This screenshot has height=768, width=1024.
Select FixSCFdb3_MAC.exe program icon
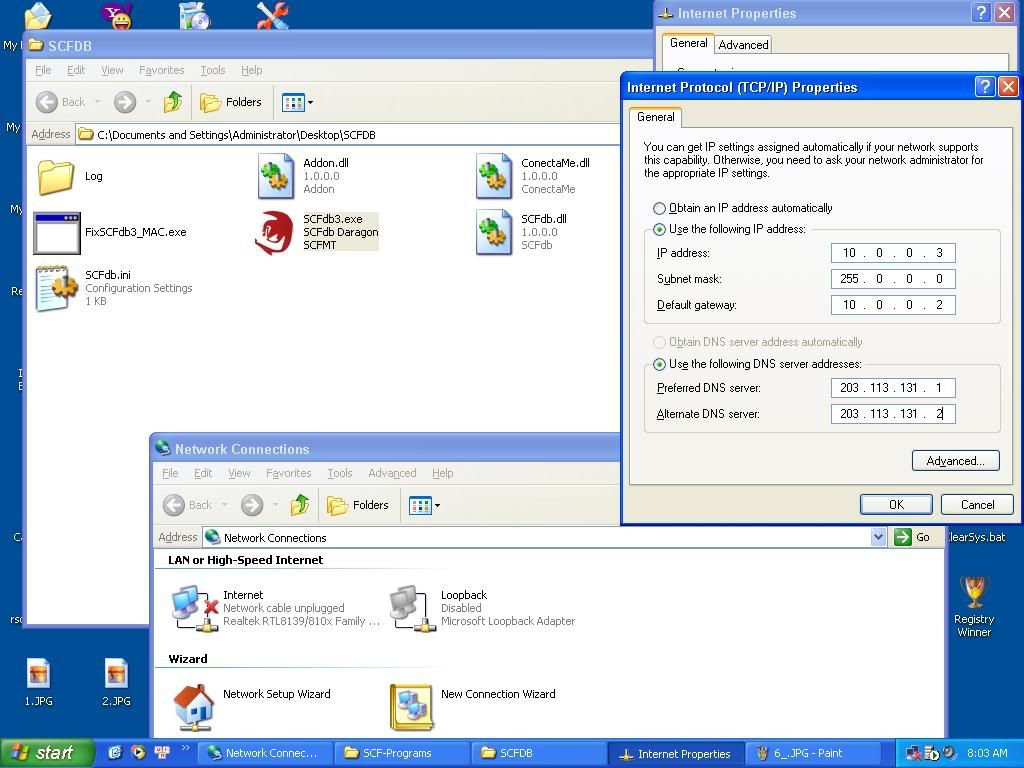click(x=56, y=232)
